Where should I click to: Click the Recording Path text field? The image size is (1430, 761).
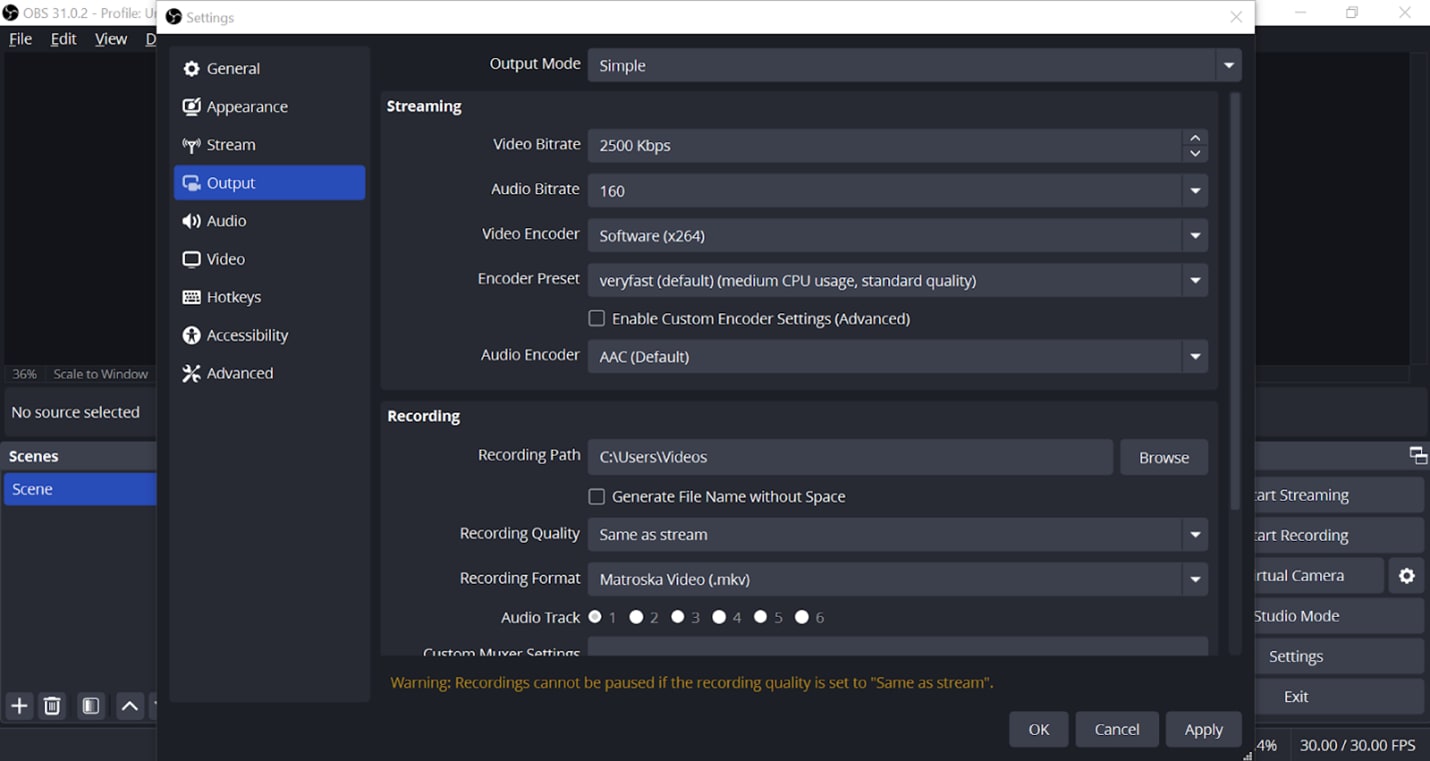point(850,457)
